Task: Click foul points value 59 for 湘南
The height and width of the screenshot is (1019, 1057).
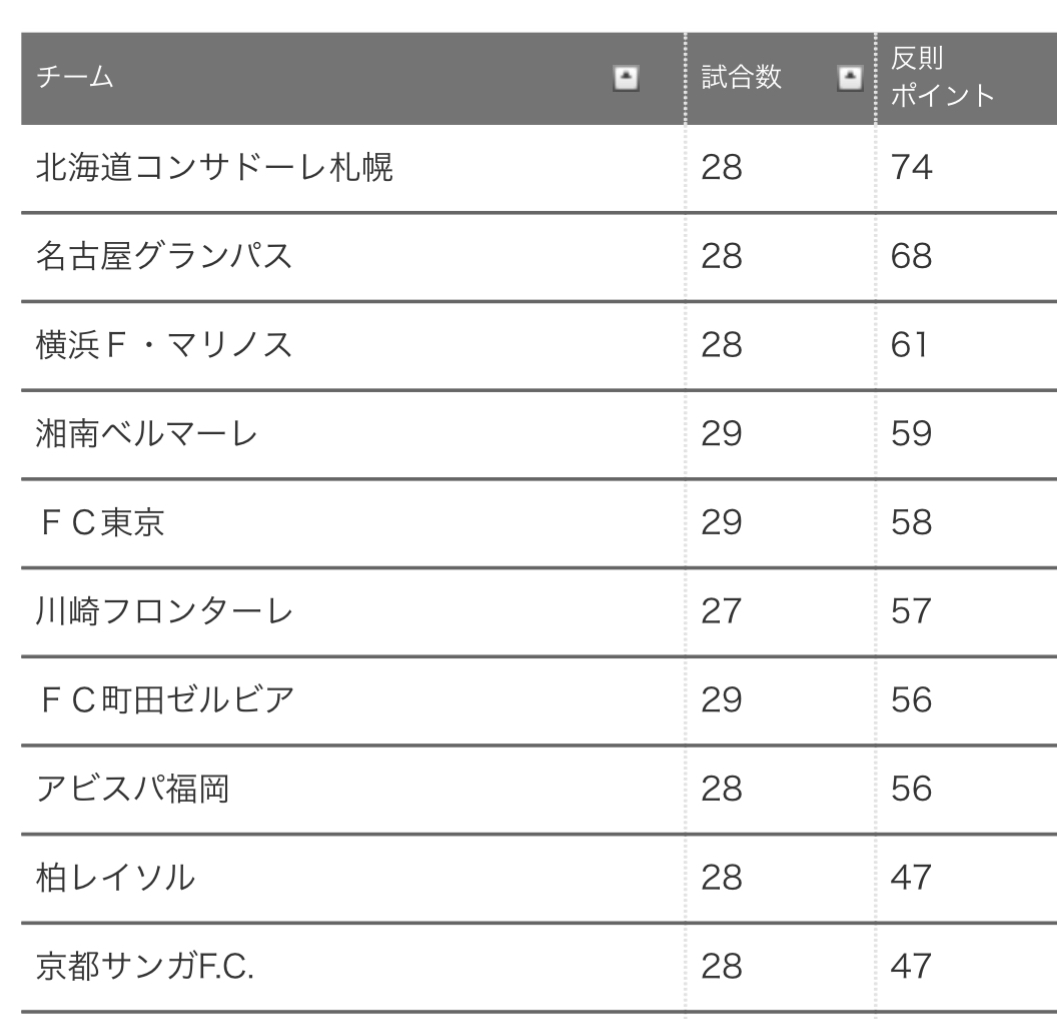Action: pyautogui.click(x=911, y=433)
